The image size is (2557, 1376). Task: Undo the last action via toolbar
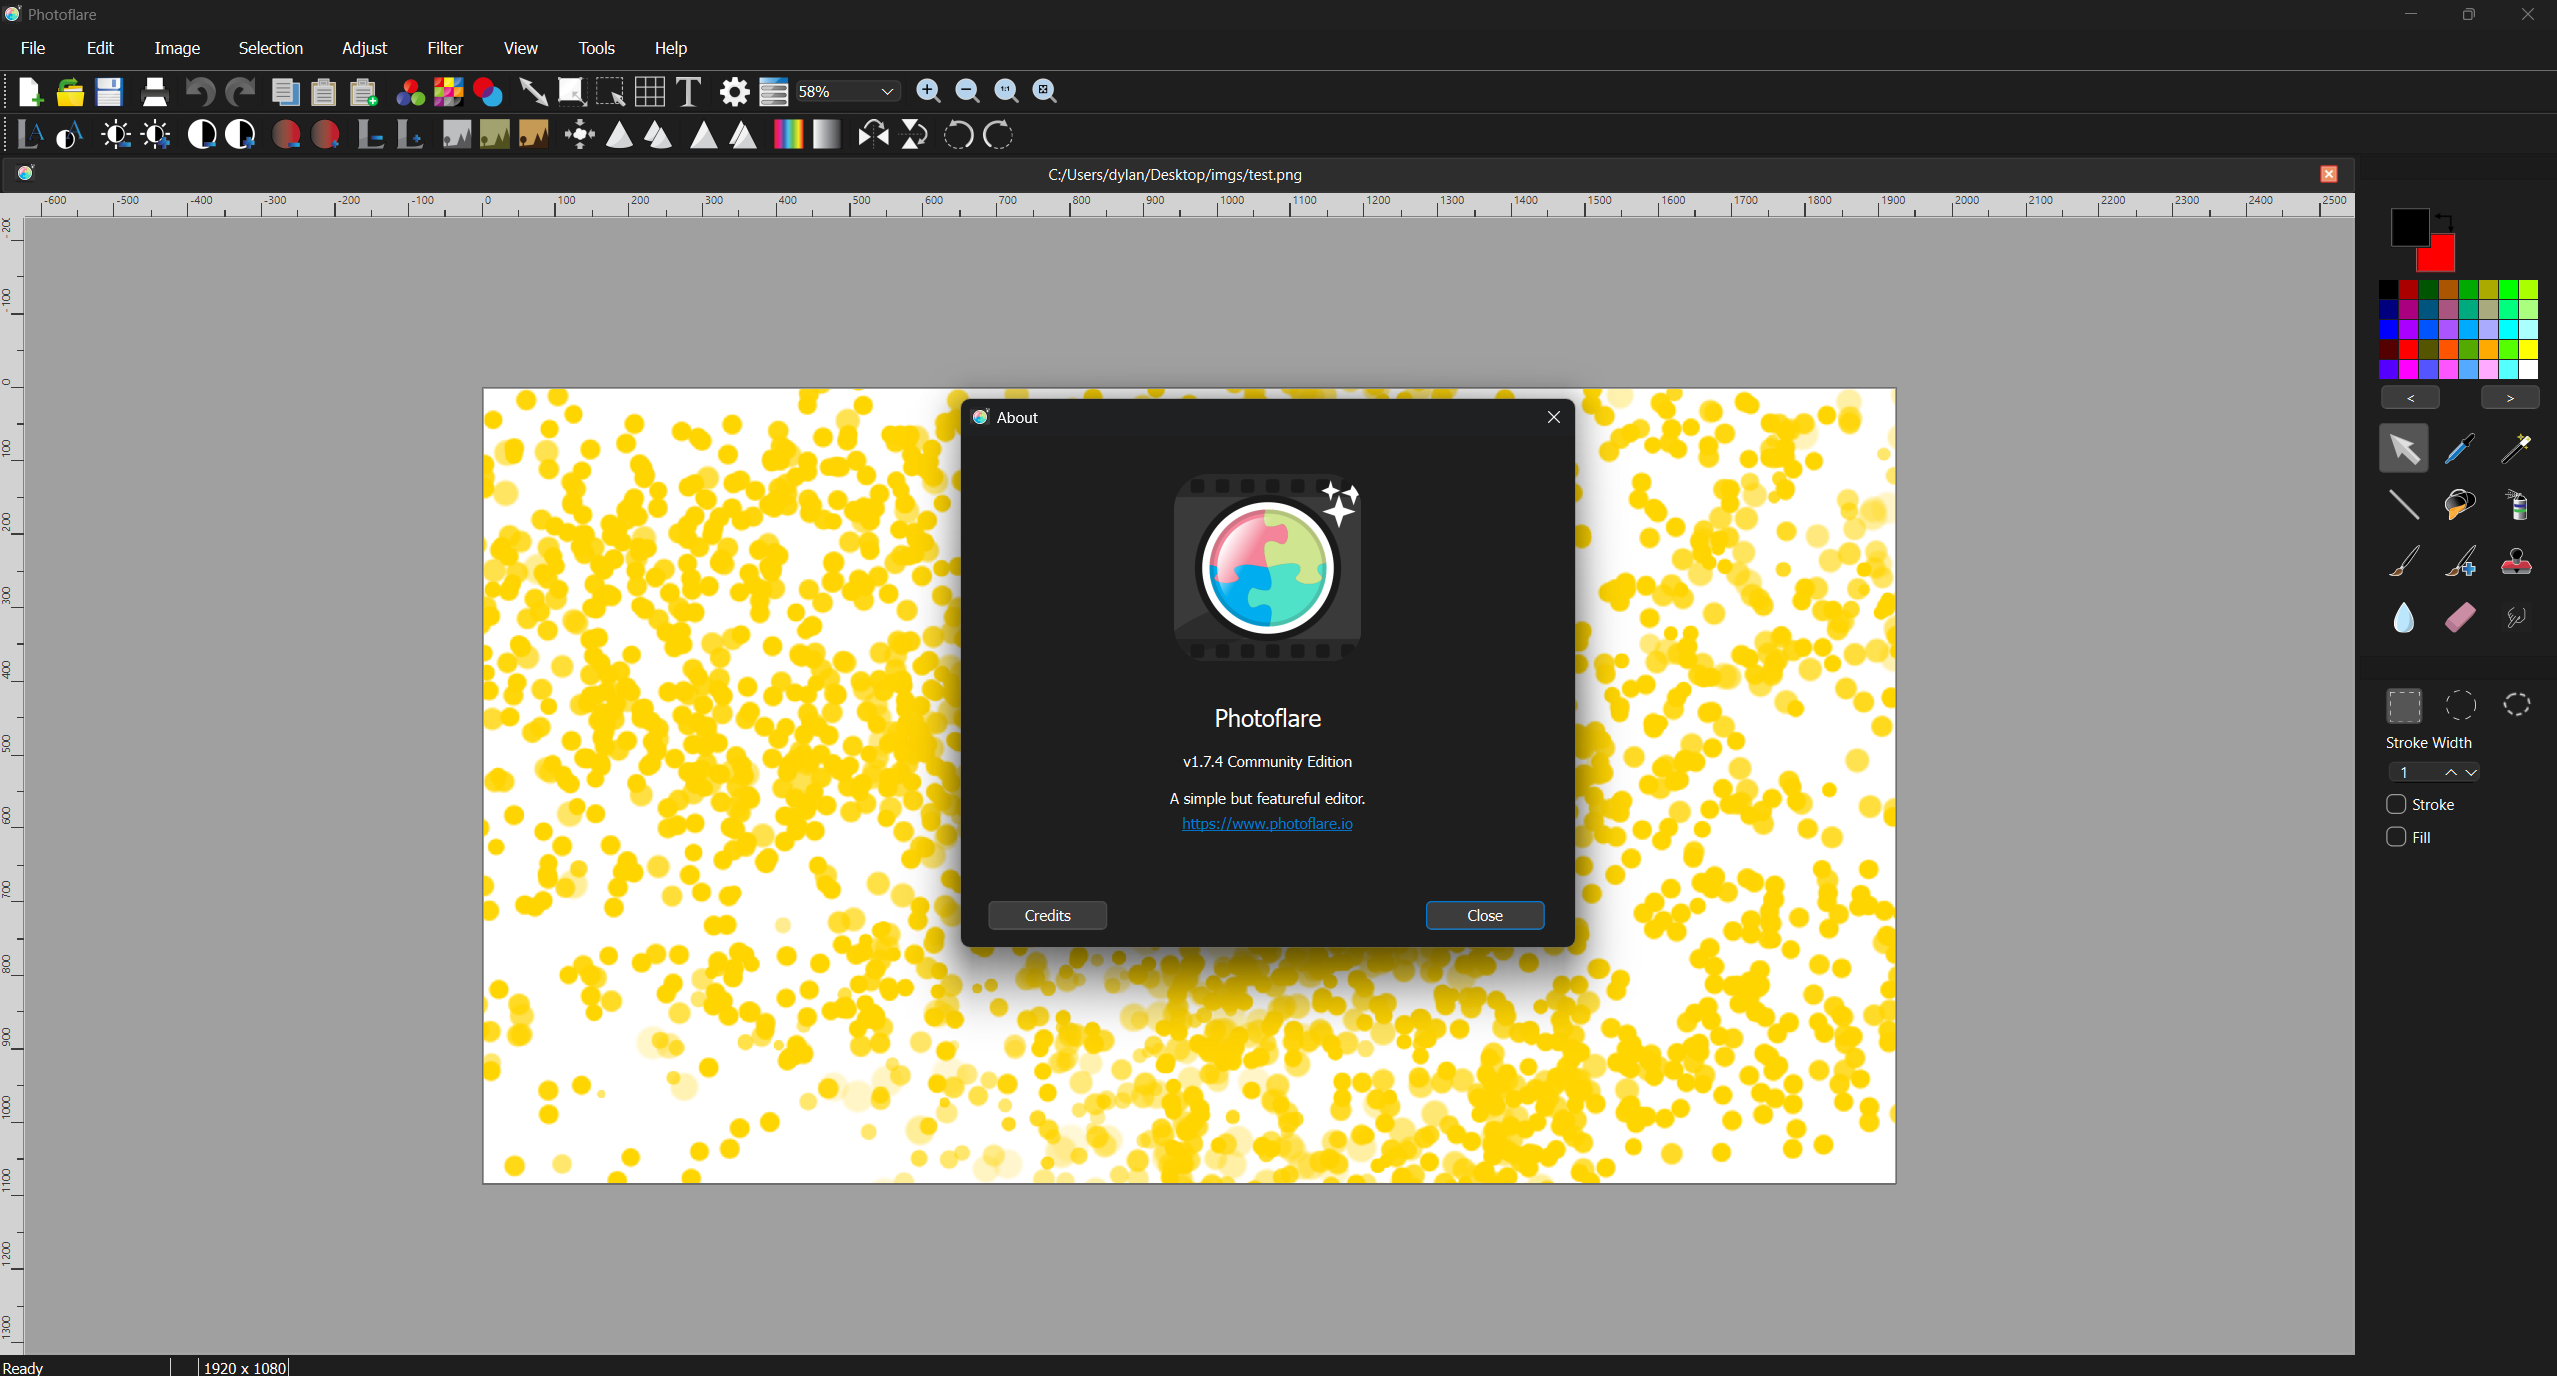200,92
